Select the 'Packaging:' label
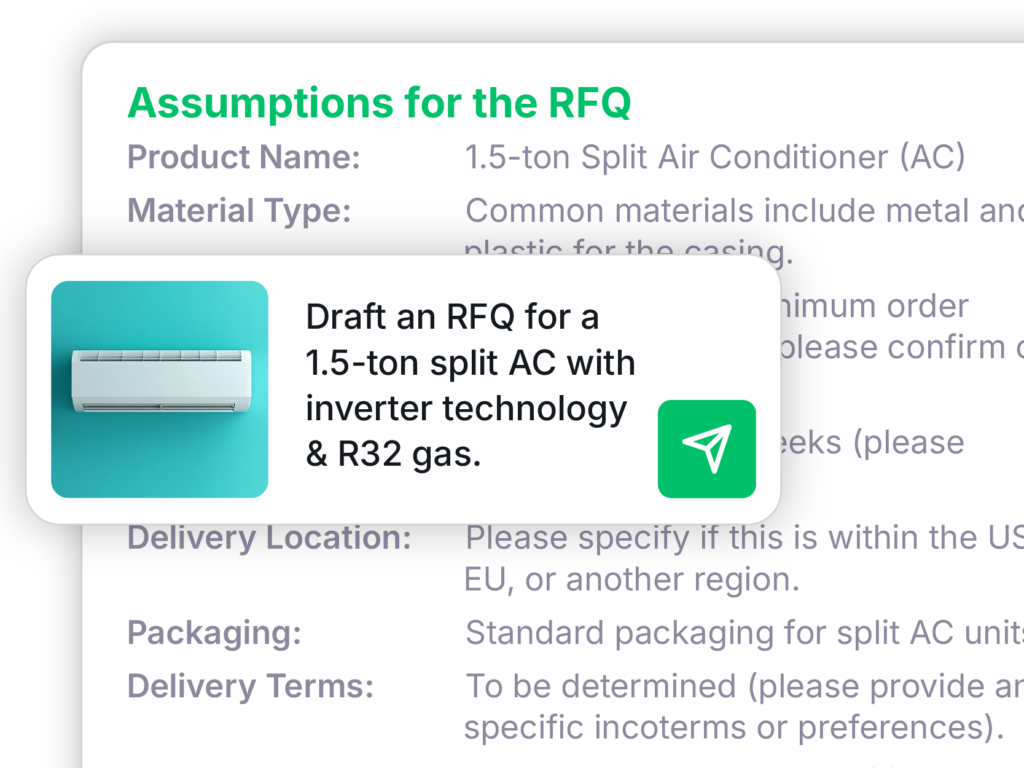Image resolution: width=1024 pixels, height=768 pixels. [214, 633]
